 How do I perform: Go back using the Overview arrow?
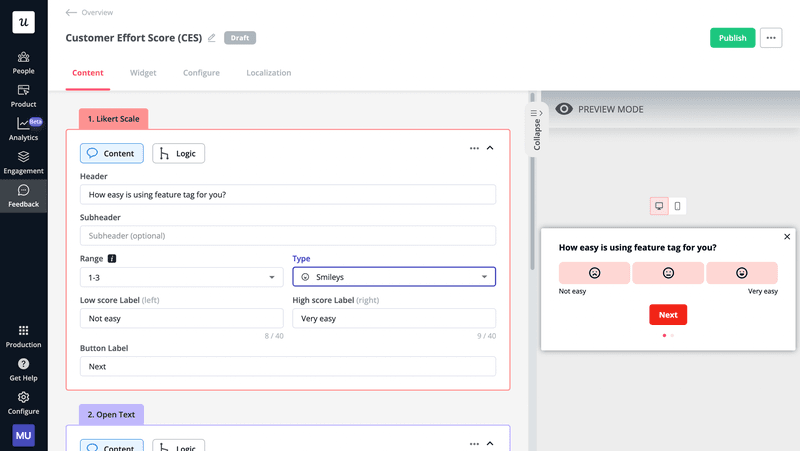point(71,12)
